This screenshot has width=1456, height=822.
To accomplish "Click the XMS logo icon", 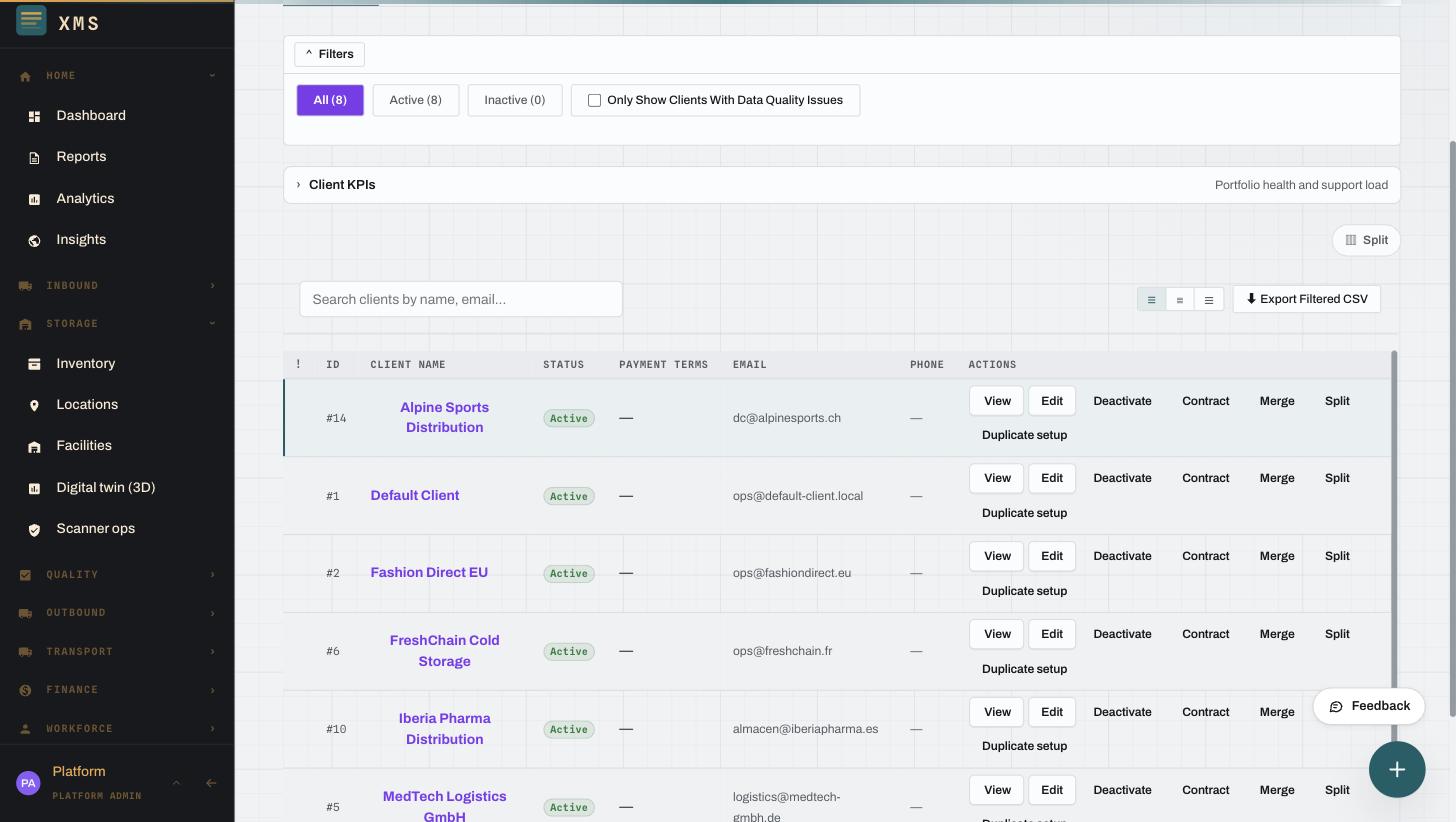I will coord(31,19).
